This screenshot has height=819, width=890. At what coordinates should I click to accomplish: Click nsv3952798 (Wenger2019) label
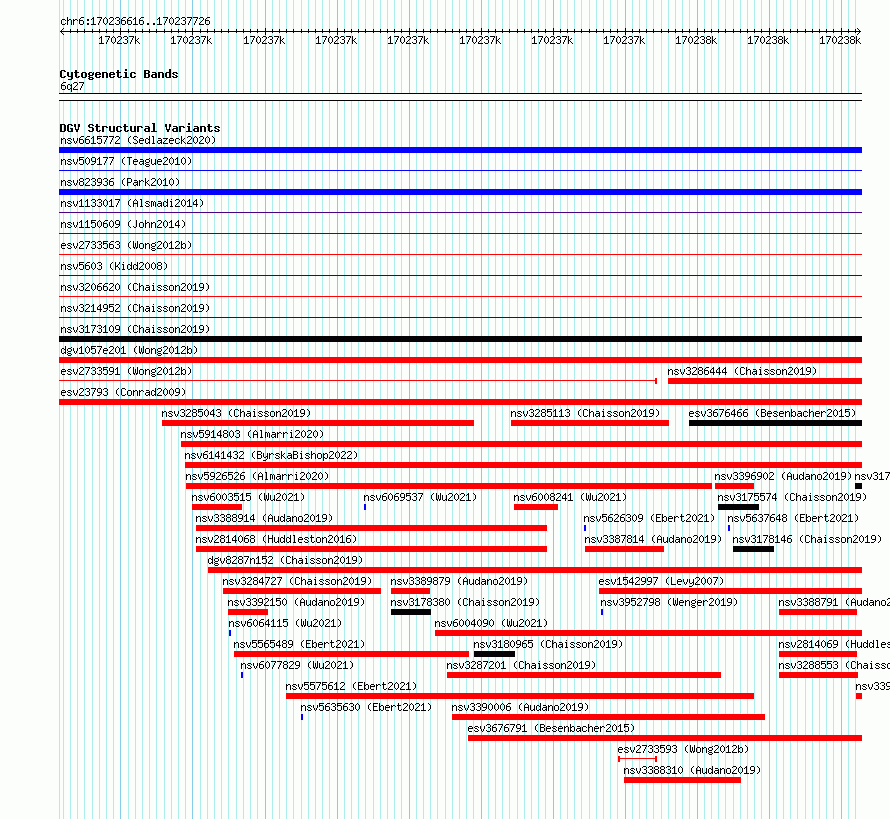669,602
